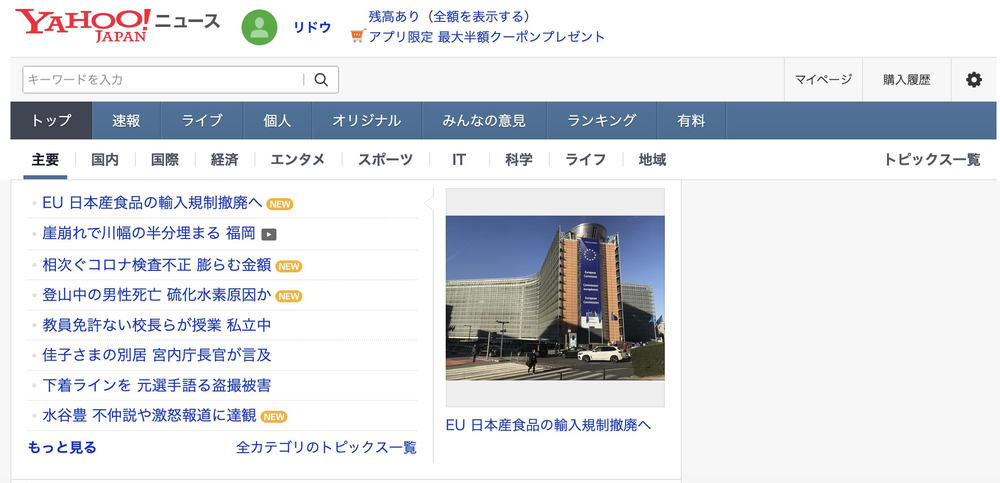
Task: Select the スポーツ category
Action: coord(385,160)
